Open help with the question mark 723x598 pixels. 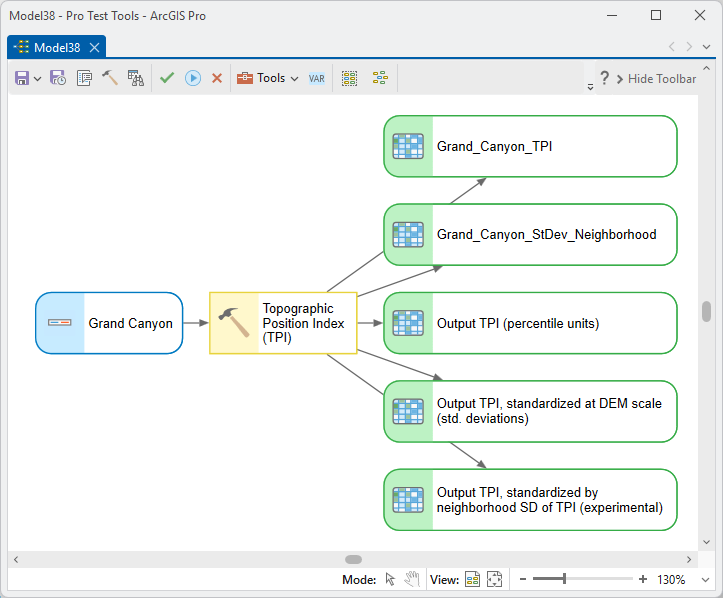(604, 77)
